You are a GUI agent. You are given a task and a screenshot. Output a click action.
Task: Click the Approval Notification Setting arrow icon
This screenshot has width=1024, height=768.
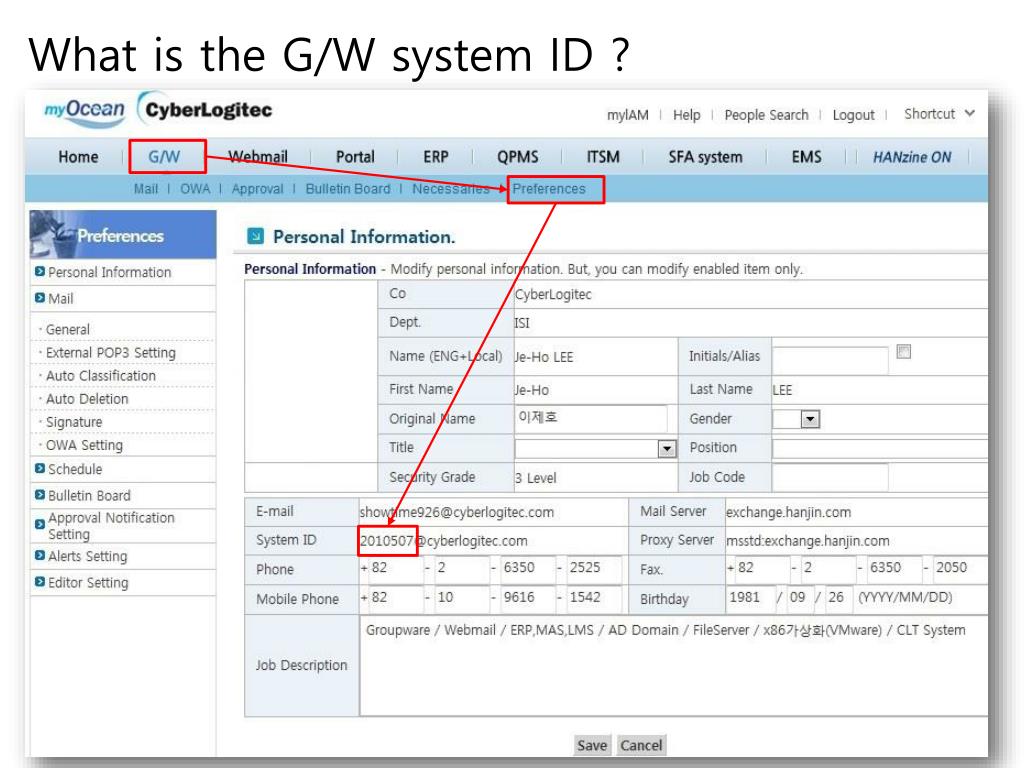40,524
